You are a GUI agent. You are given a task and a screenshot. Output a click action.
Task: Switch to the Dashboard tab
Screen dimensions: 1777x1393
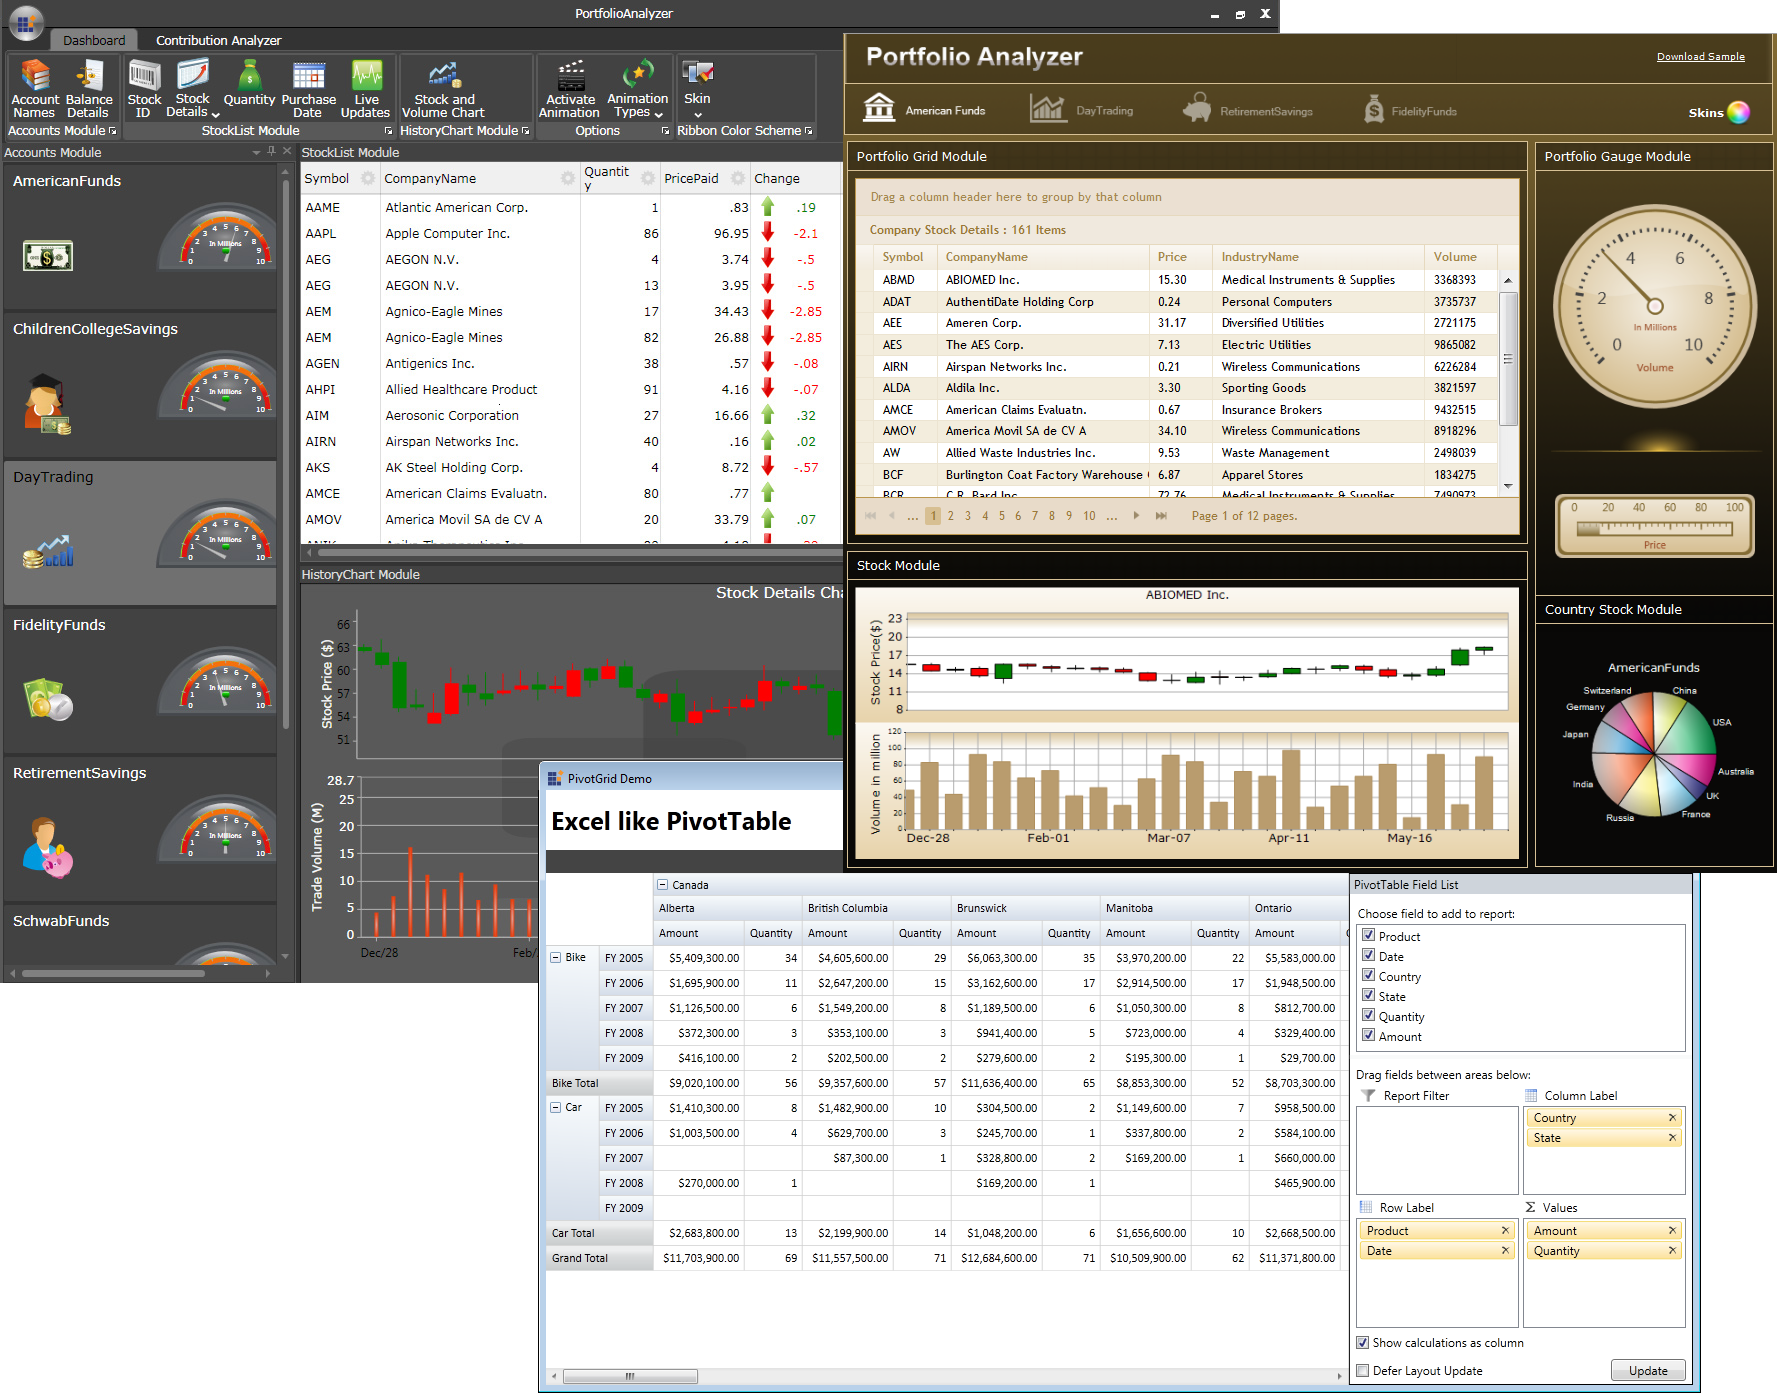(x=94, y=40)
